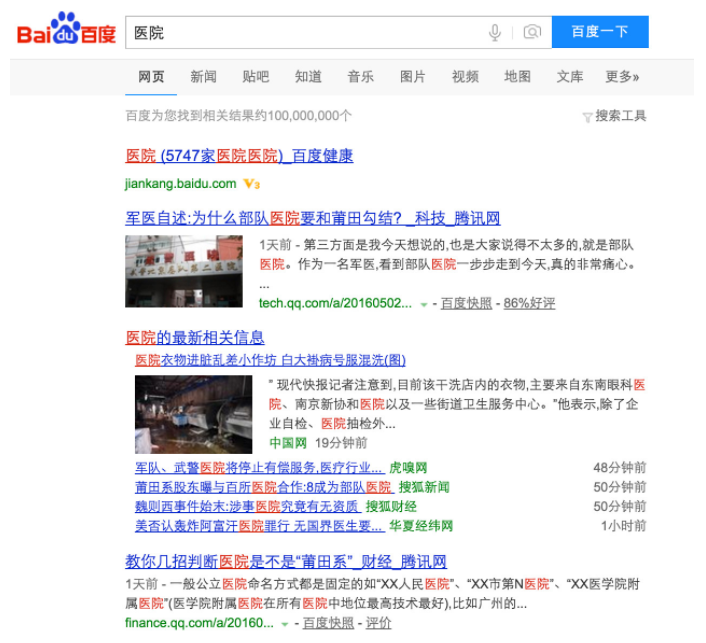The height and width of the screenshot is (643, 706).
Task: Open 莆田系股东曝与百所医院合作 news link
Action: point(264,487)
